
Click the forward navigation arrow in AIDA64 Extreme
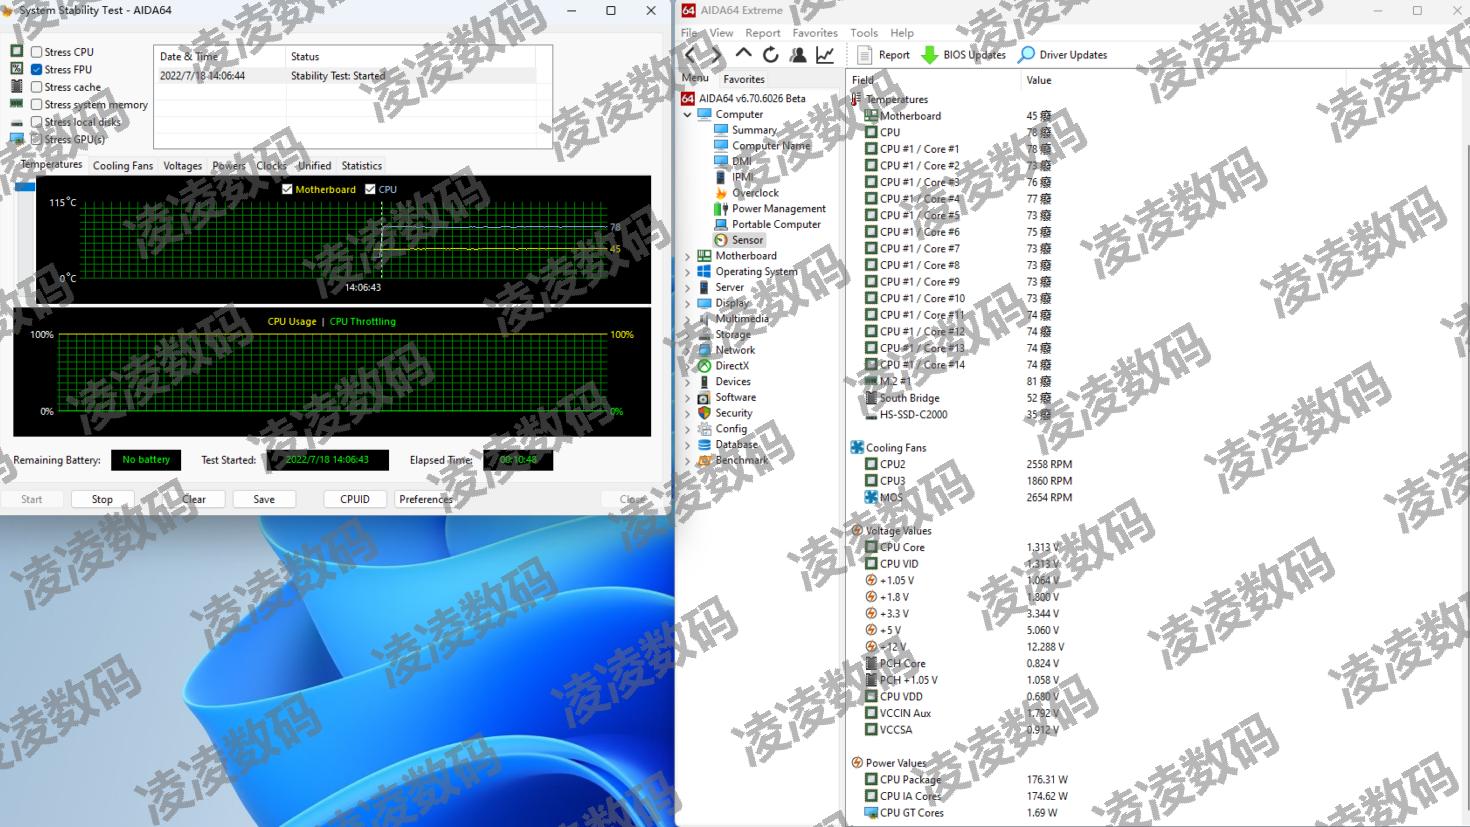[x=718, y=55]
